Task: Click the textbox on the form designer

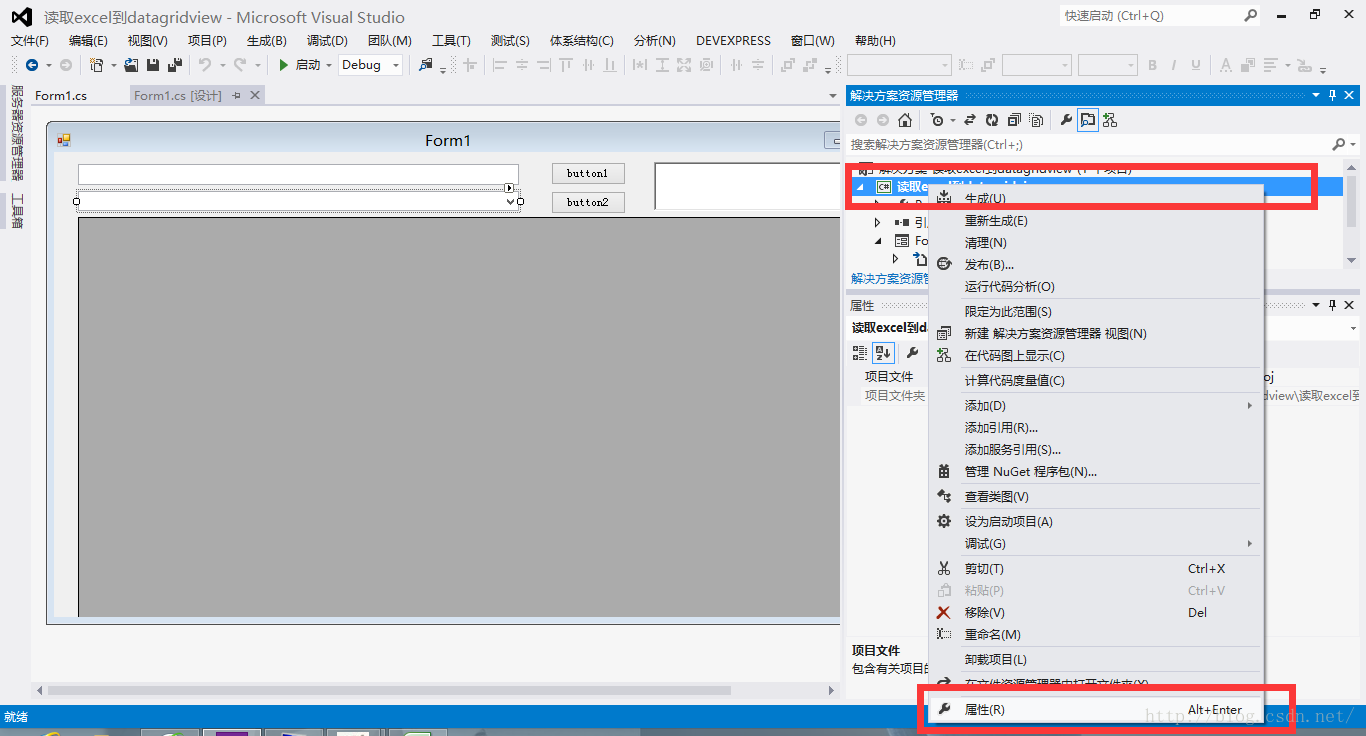Action: coord(298,174)
